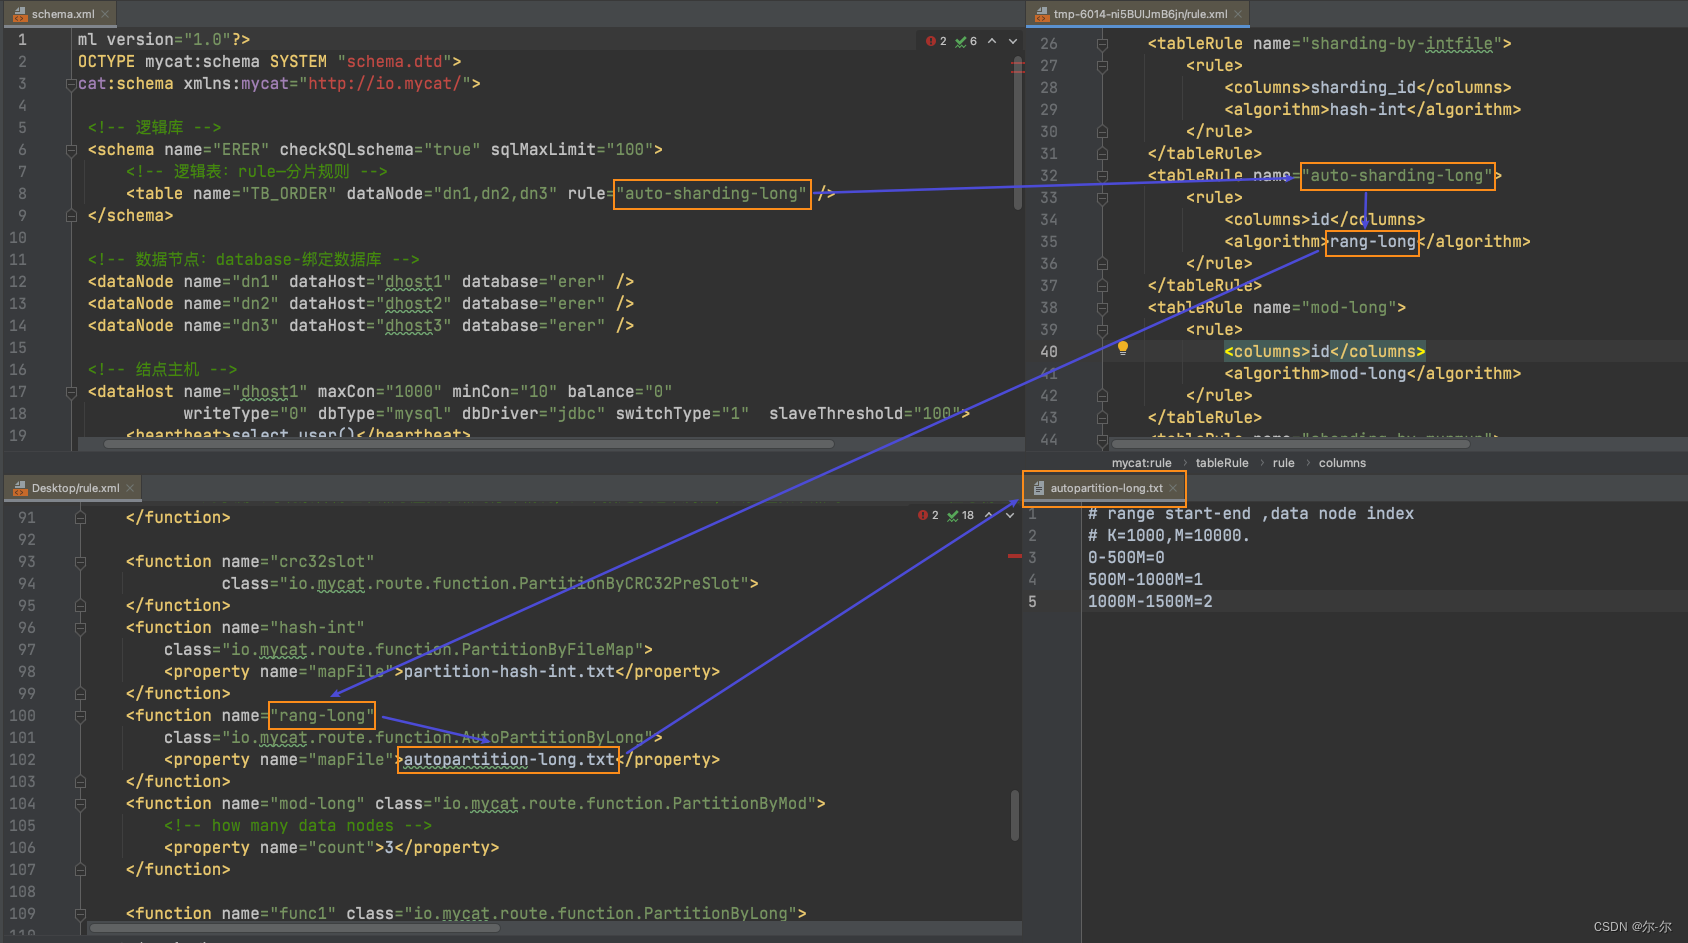Click "partition-hash-int.txt" property value on line 98

509,672
